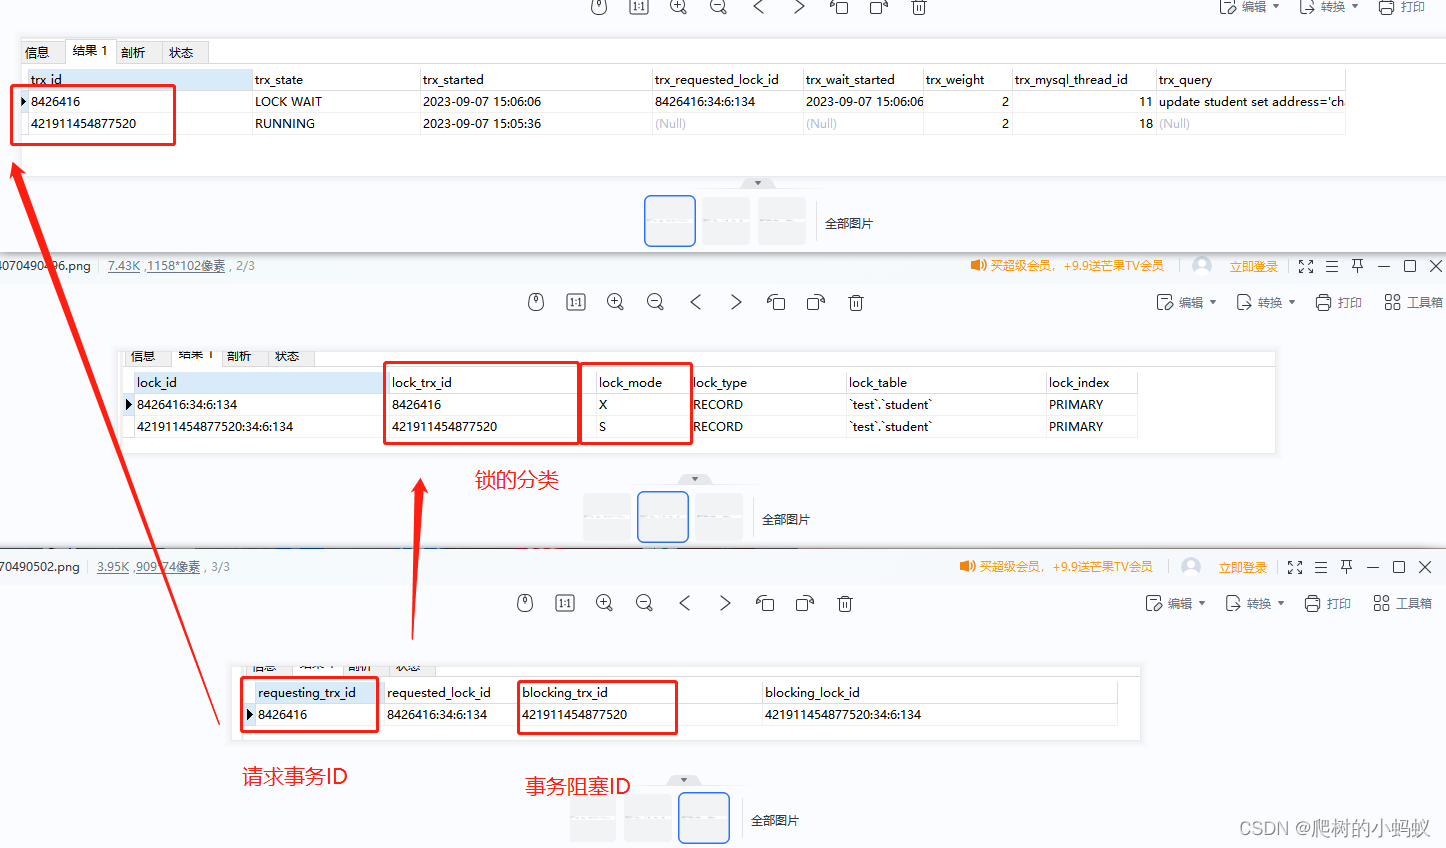
Task: Select the highlighted first thumbnail in trx_id viewer
Action: point(670,221)
